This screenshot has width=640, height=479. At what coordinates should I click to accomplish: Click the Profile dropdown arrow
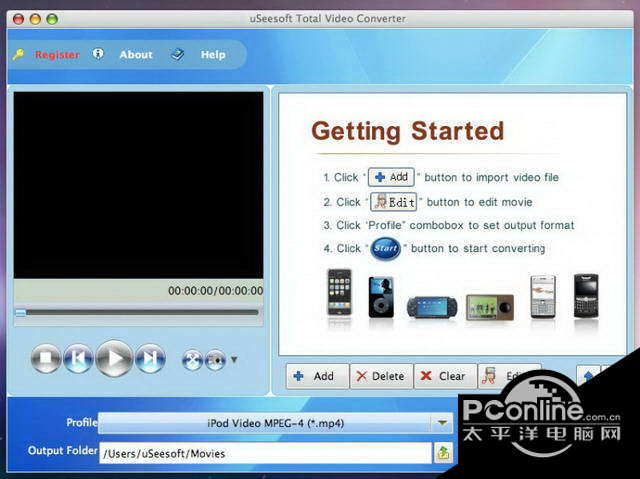[442, 423]
